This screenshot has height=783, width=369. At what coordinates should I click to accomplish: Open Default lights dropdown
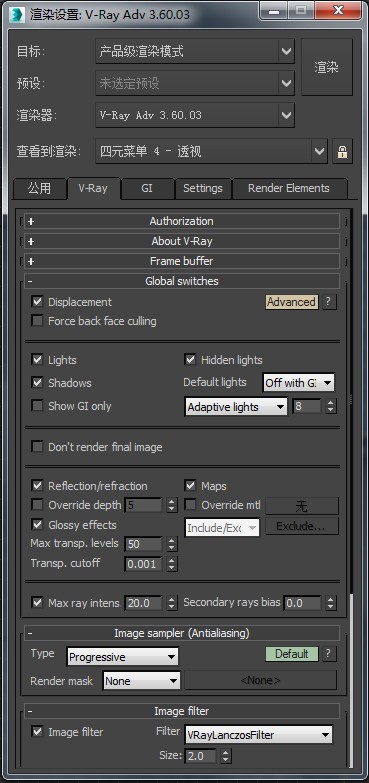tap(299, 383)
